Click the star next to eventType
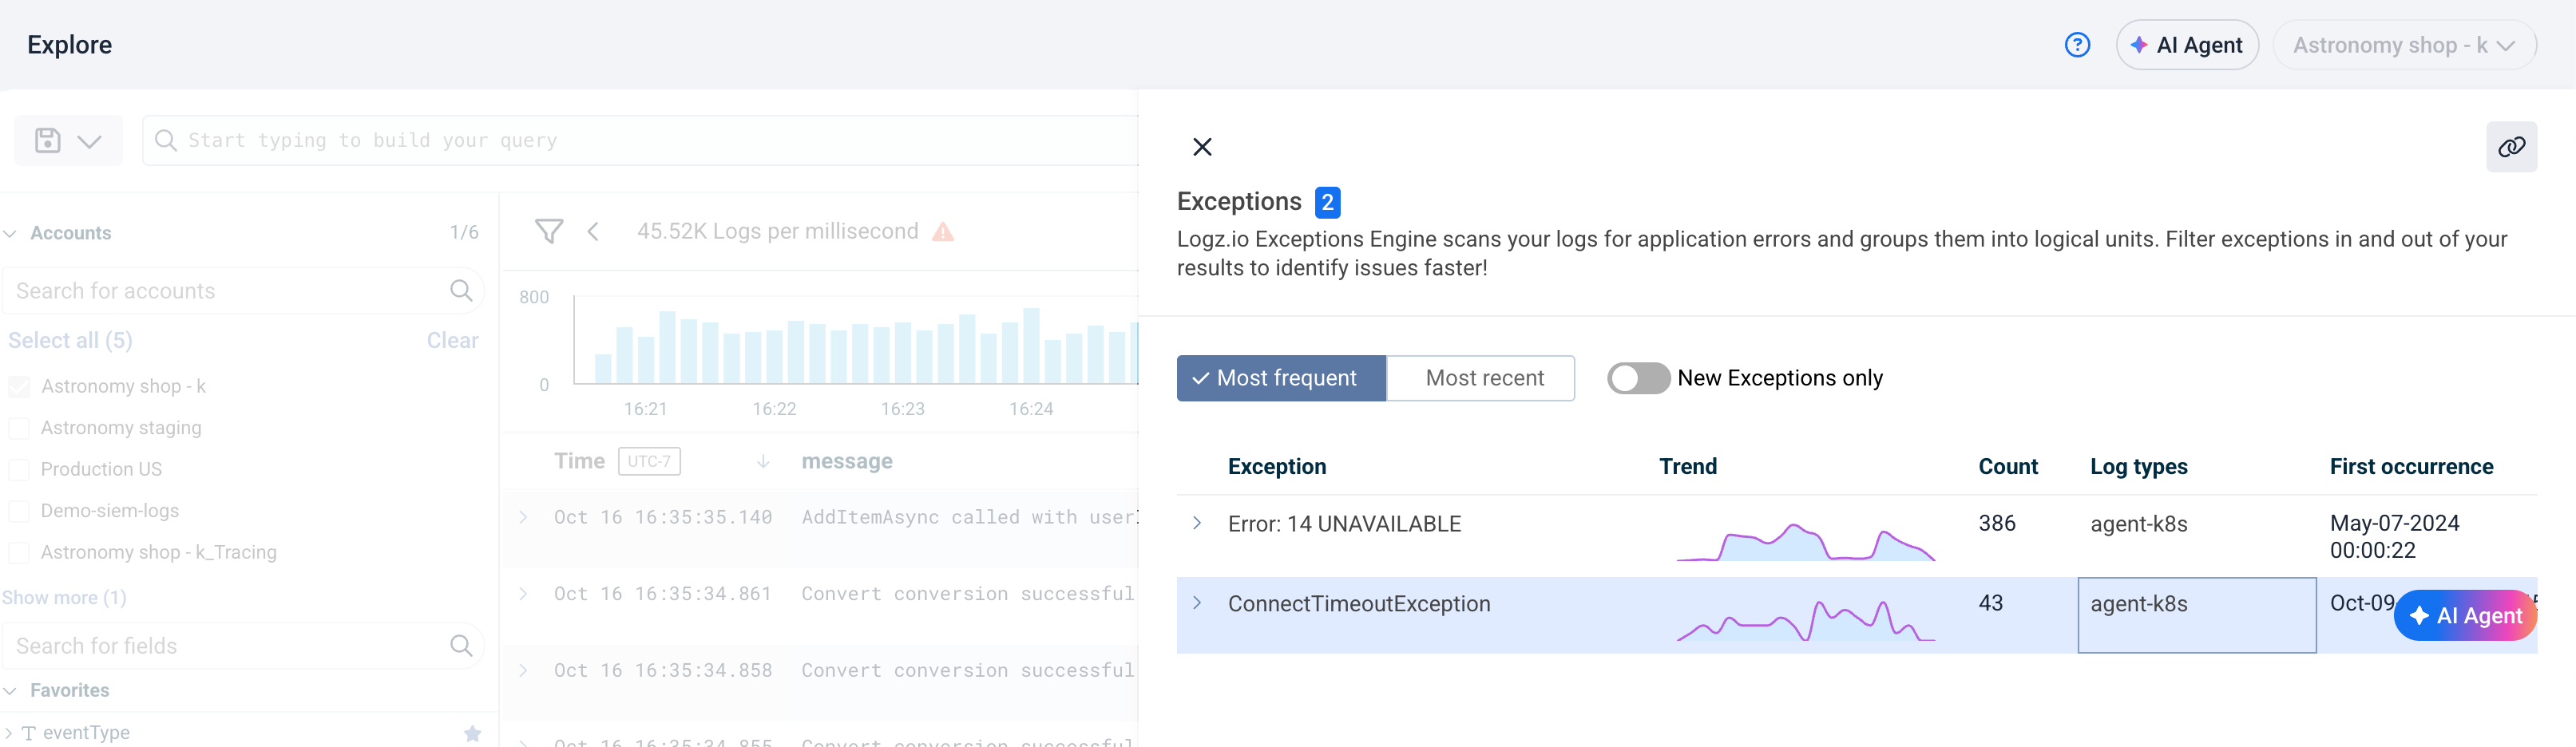The height and width of the screenshot is (747, 2576). [472, 733]
